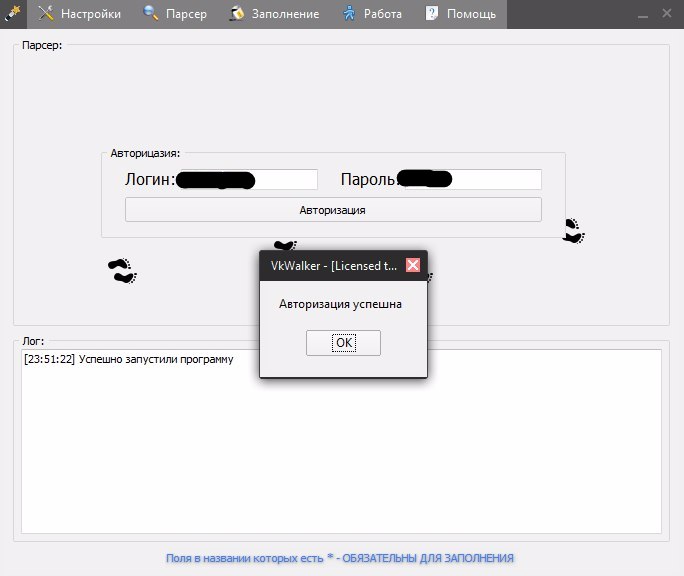Open the Настройки menu with tools icon

[80, 14]
